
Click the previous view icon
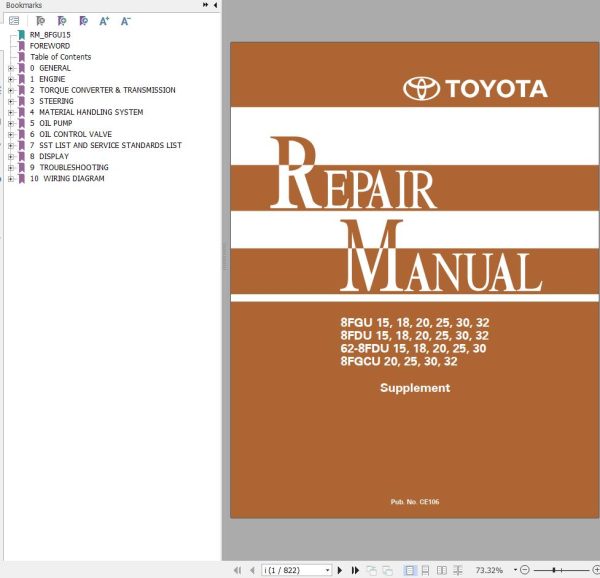pos(371,570)
